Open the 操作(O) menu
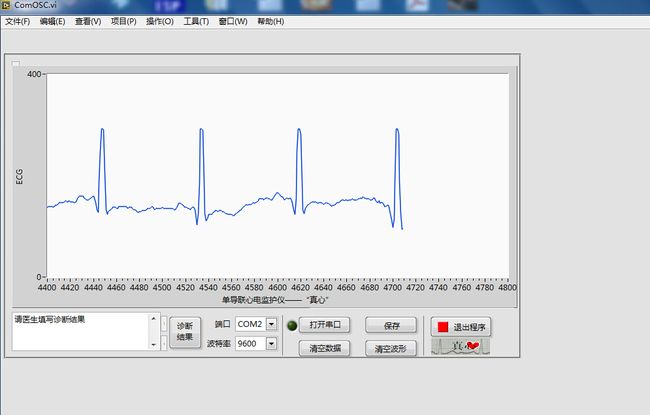Screen dimensions: 650x415 point(160,22)
